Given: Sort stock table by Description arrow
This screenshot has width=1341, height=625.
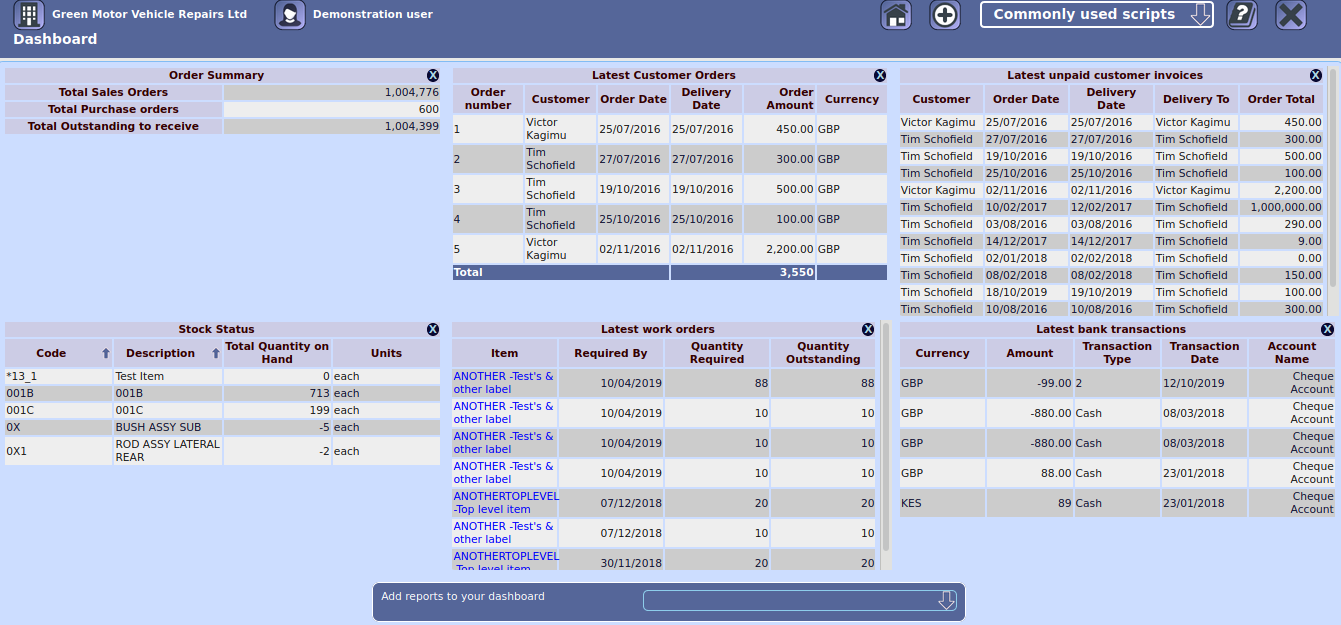Looking at the screenshot, I should point(215,353).
